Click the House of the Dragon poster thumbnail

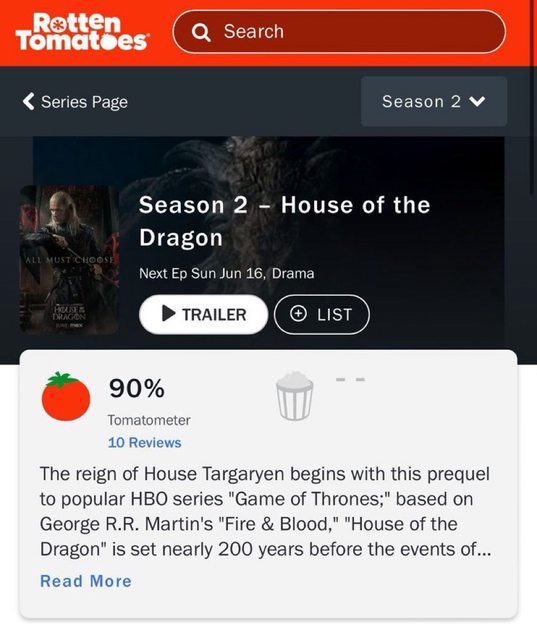[69, 260]
